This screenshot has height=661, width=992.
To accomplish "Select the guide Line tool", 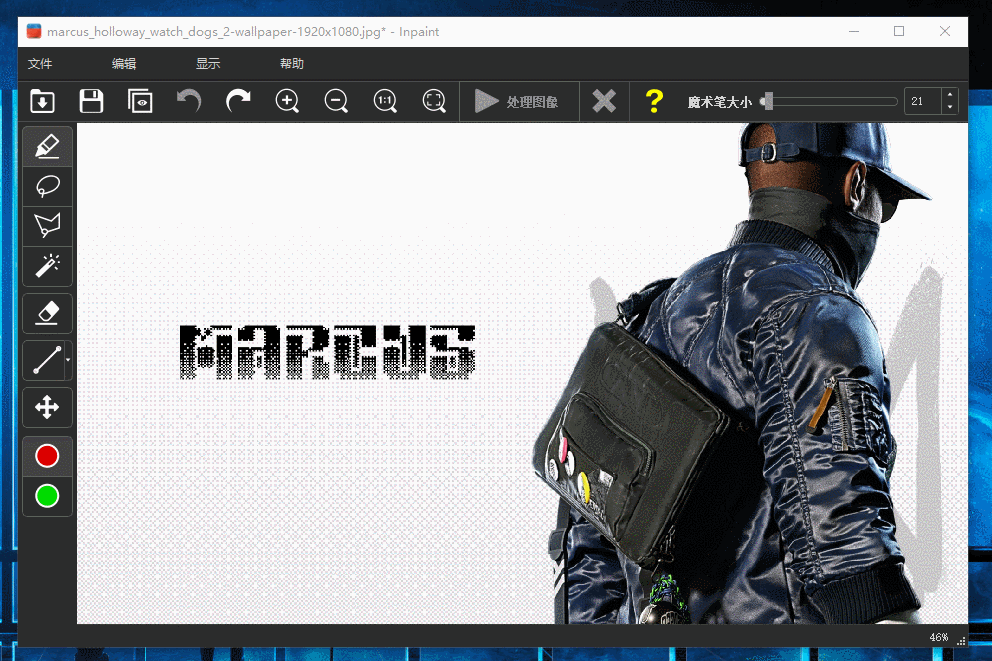I will [x=45, y=360].
